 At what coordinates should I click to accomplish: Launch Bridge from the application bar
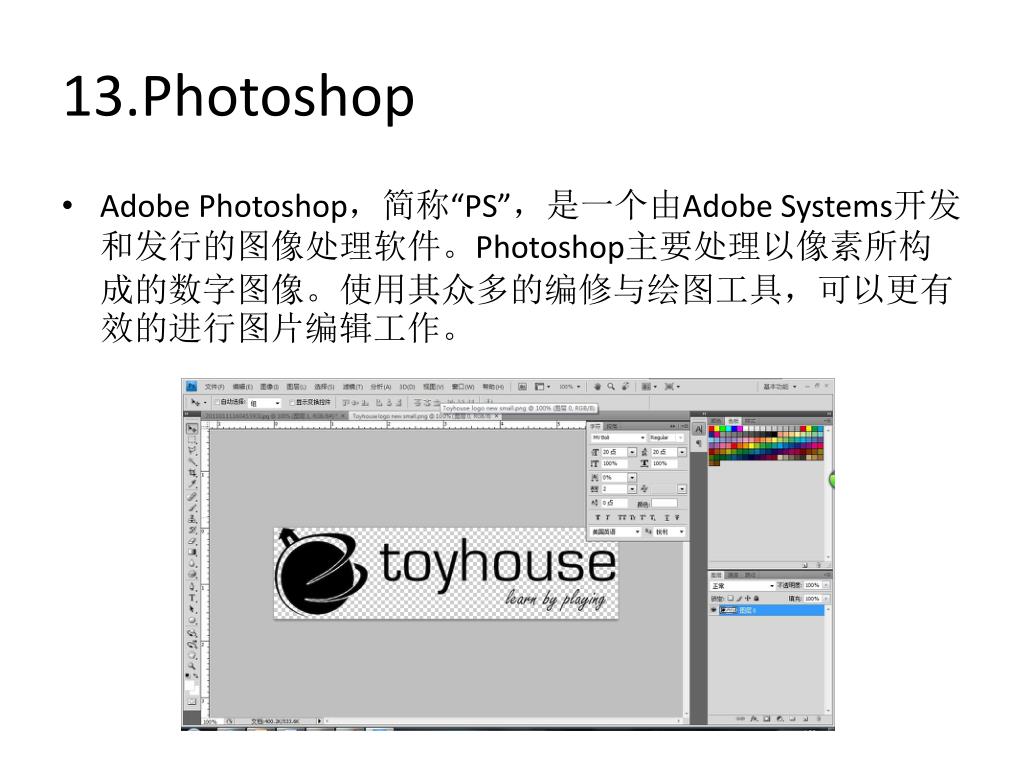[x=522, y=387]
